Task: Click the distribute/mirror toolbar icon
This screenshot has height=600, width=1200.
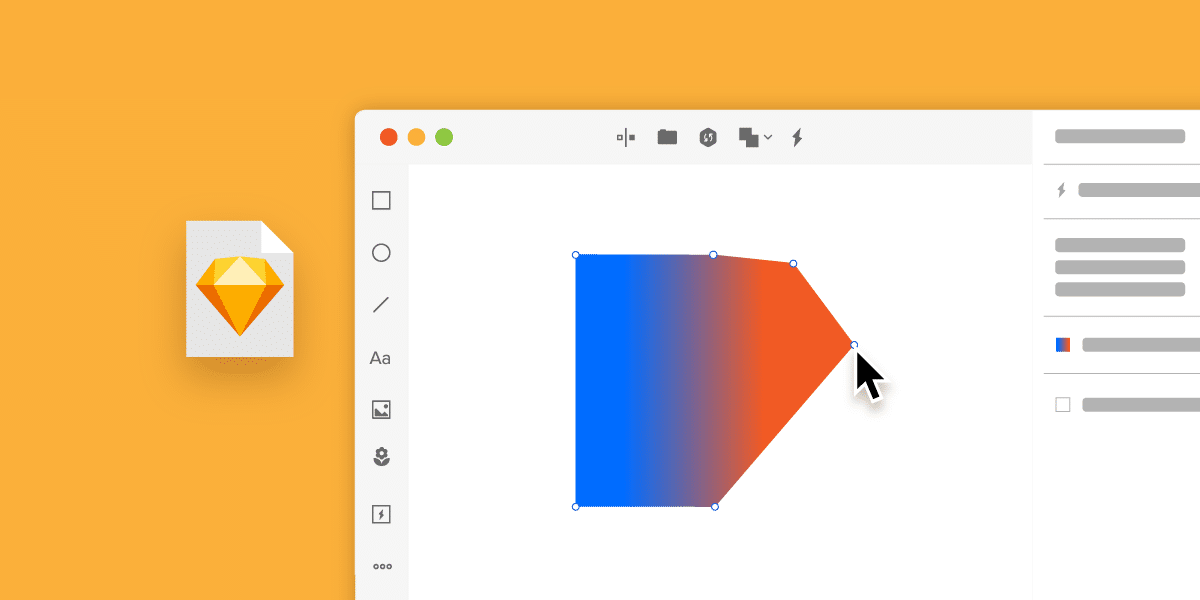Action: (626, 137)
